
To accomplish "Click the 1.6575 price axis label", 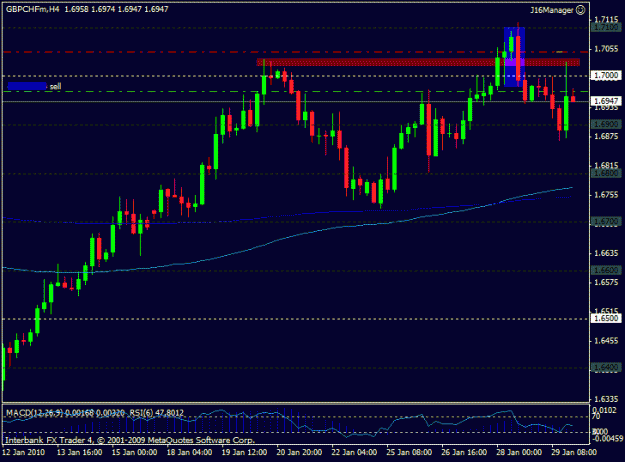I will (x=606, y=282).
